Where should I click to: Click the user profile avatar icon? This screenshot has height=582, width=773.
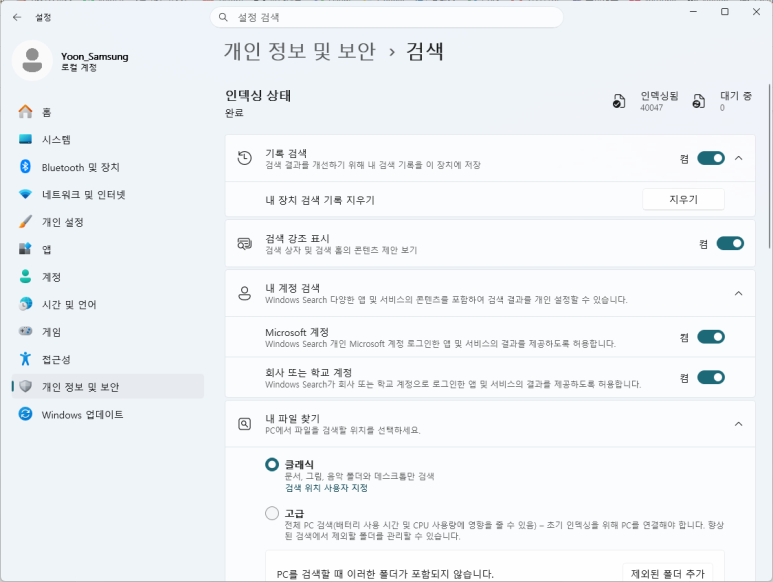pyautogui.click(x=32, y=61)
